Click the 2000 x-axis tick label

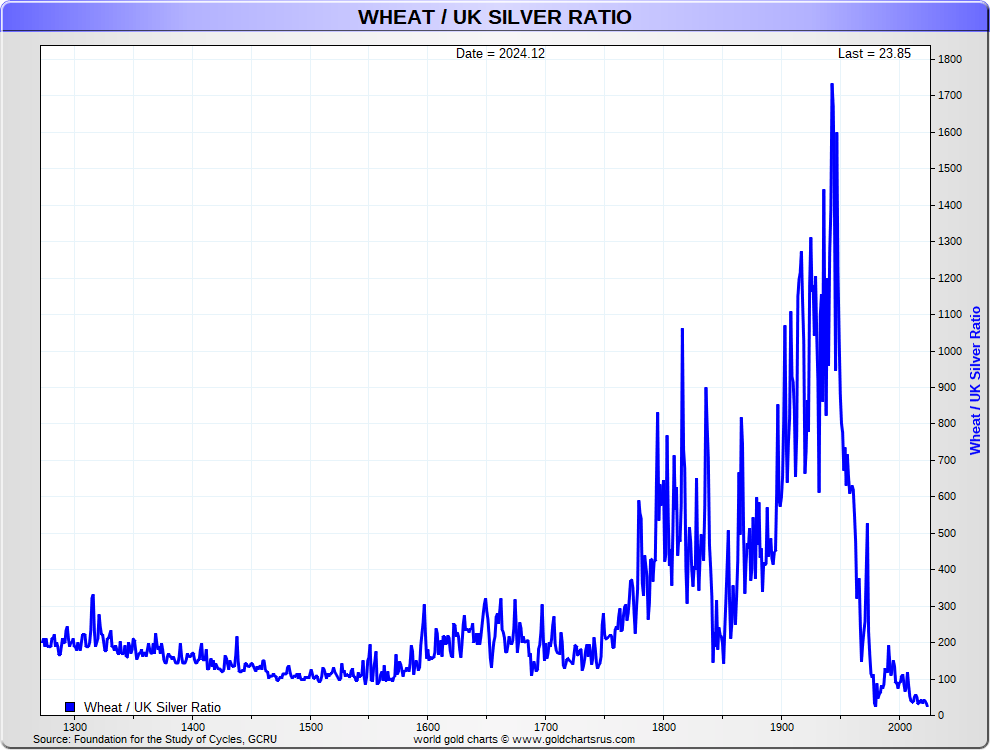(899, 727)
